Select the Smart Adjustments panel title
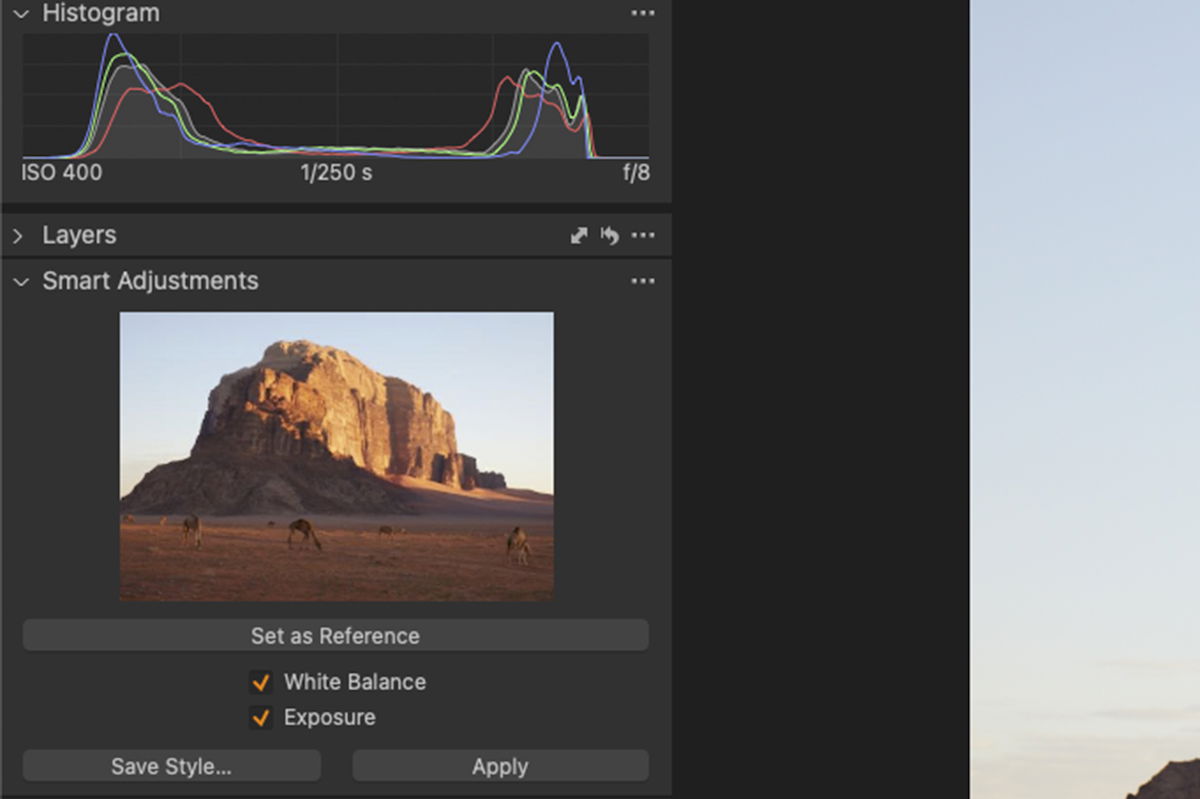Screen dimensions: 1200x799 (150, 281)
